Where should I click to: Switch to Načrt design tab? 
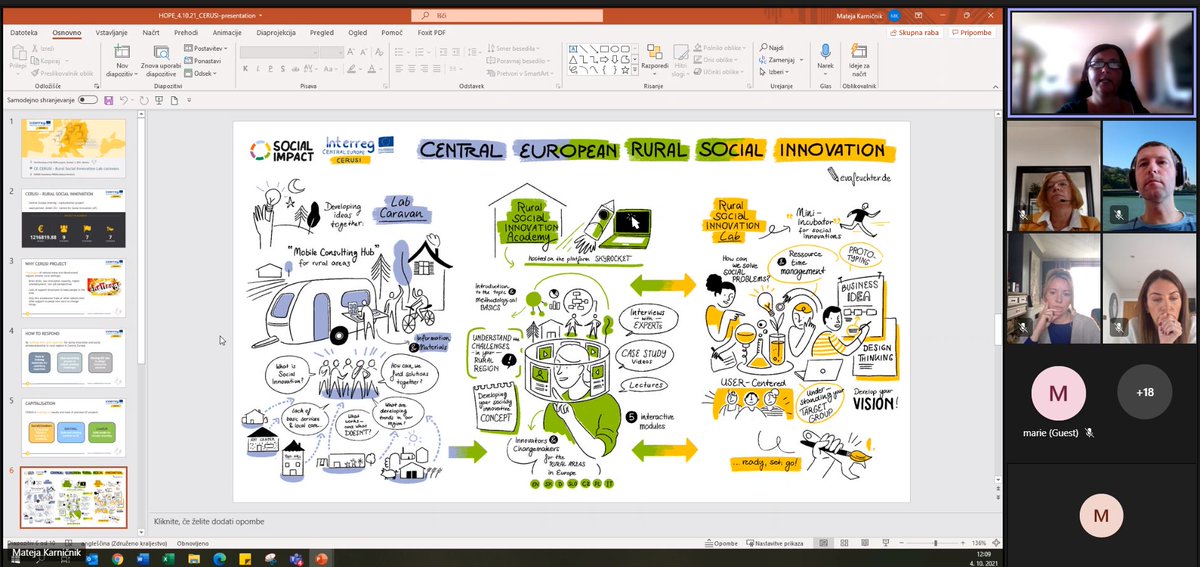(x=151, y=32)
